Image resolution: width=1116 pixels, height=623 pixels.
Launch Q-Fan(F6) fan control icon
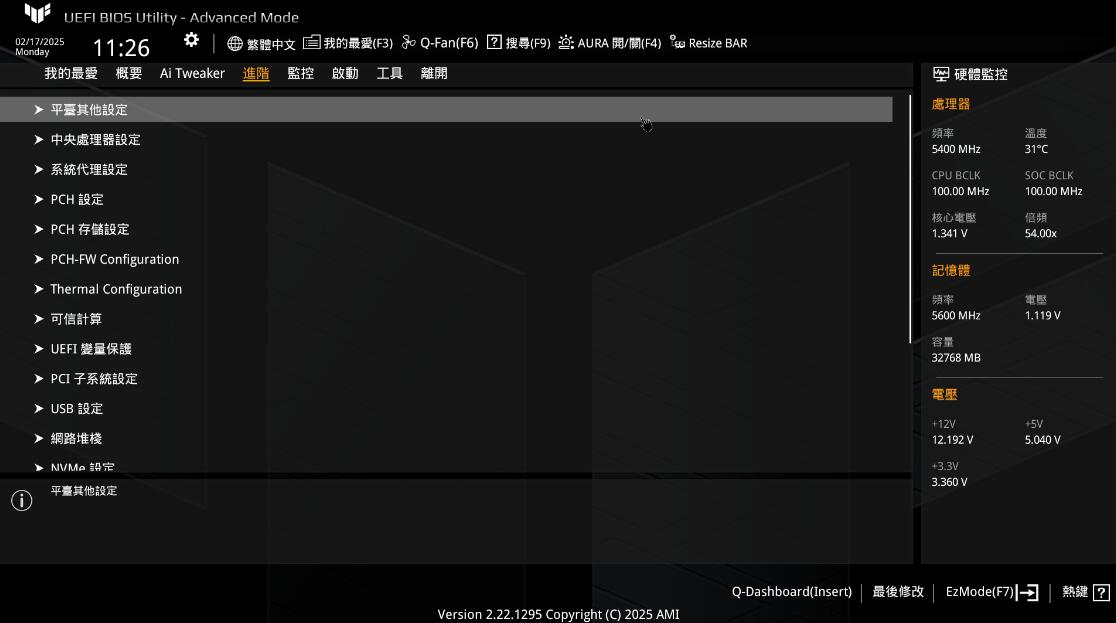tap(408, 43)
